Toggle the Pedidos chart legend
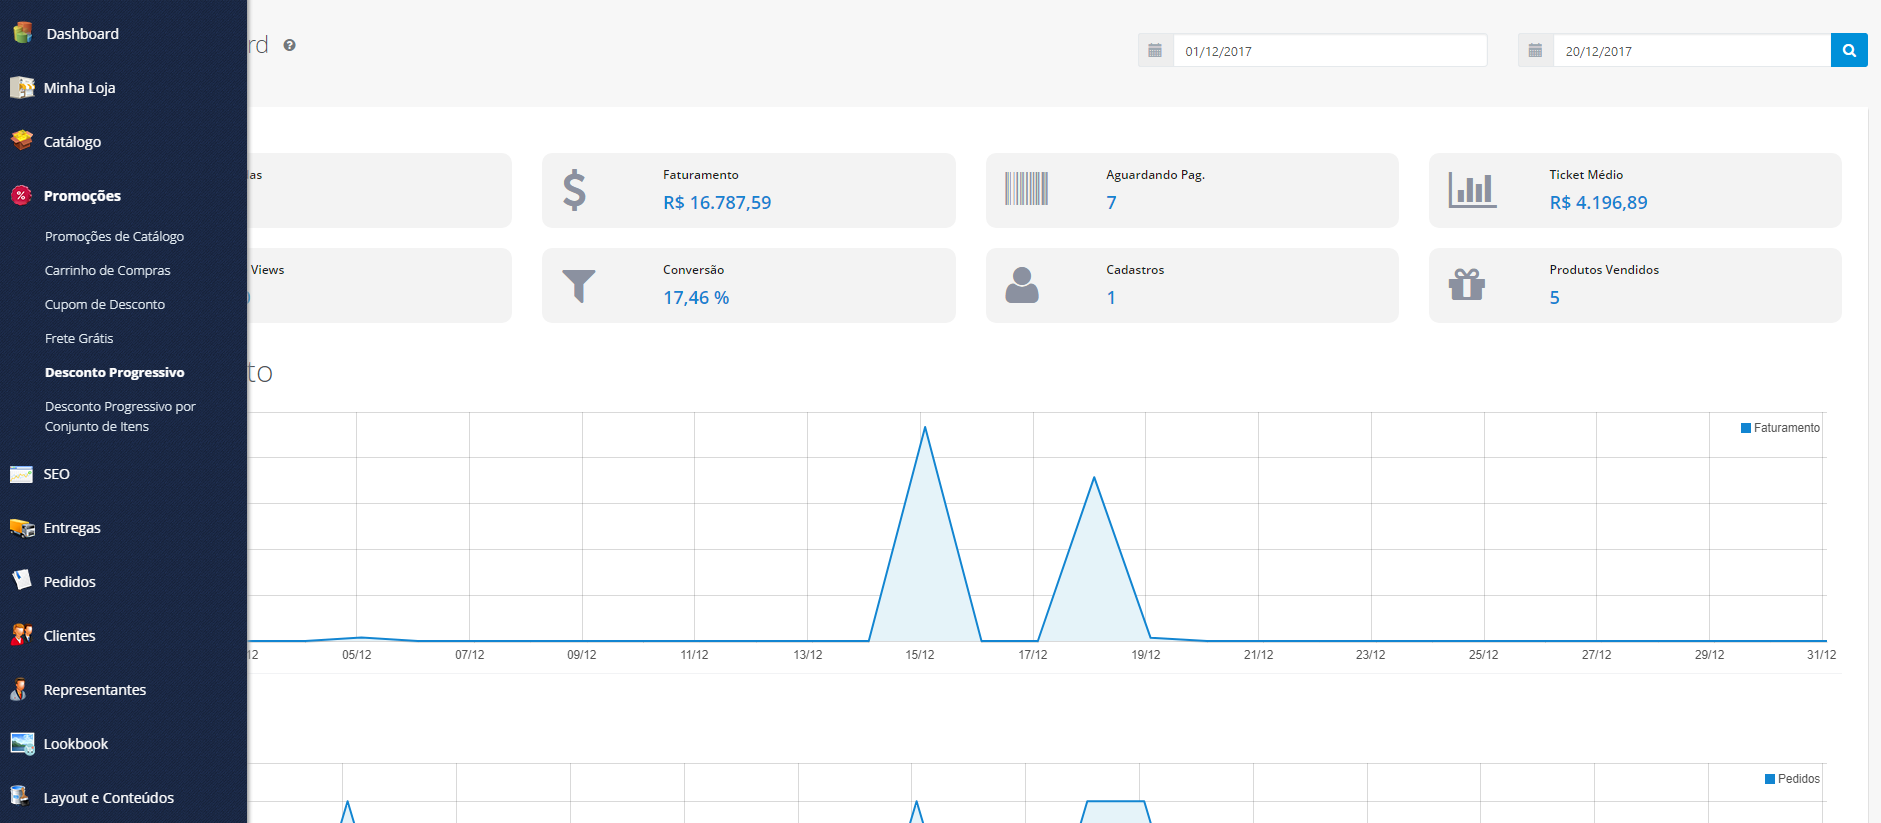 (1792, 779)
